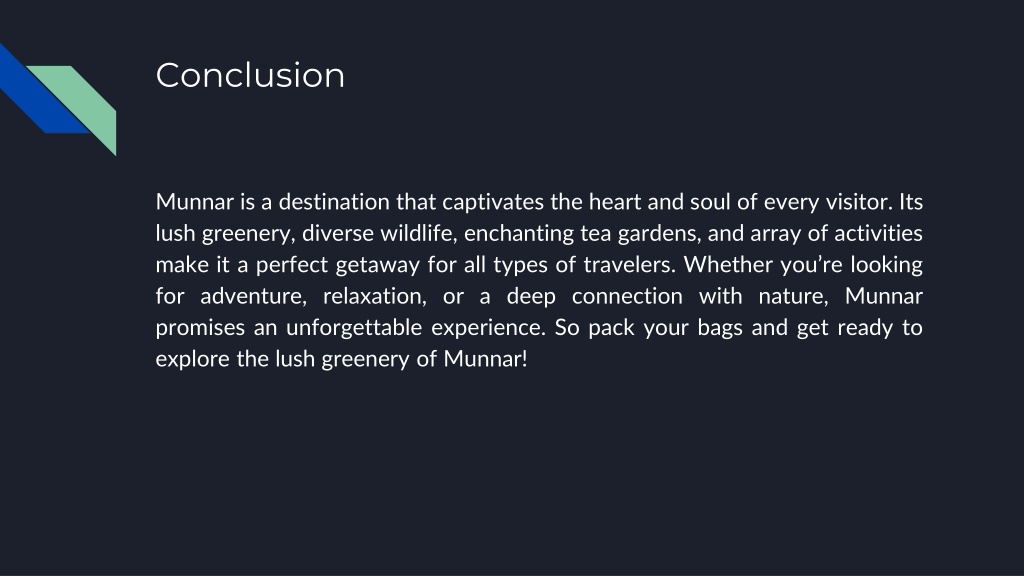Click the words "tea gardens"

pyautogui.click(x=640, y=233)
